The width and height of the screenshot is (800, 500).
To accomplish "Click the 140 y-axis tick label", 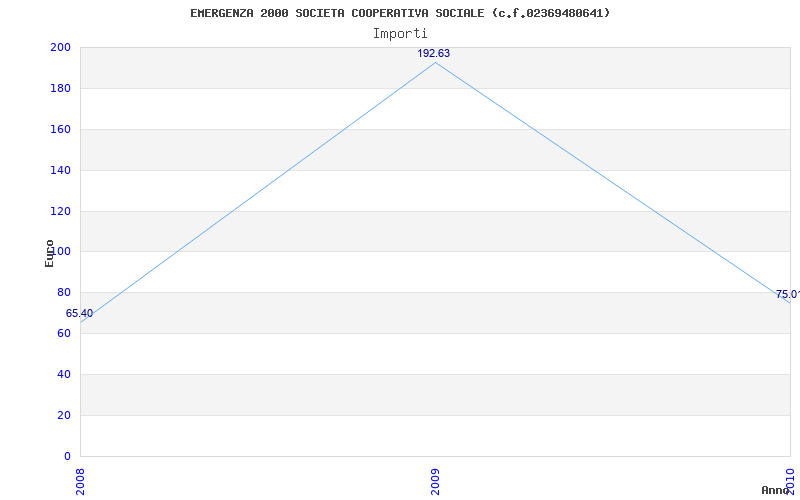I will (60, 170).
